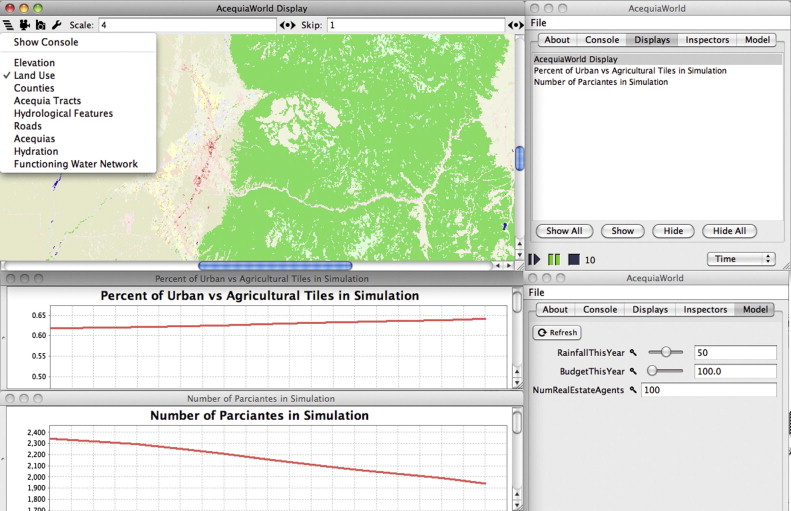Open the Time dropdown selector

click(741, 259)
